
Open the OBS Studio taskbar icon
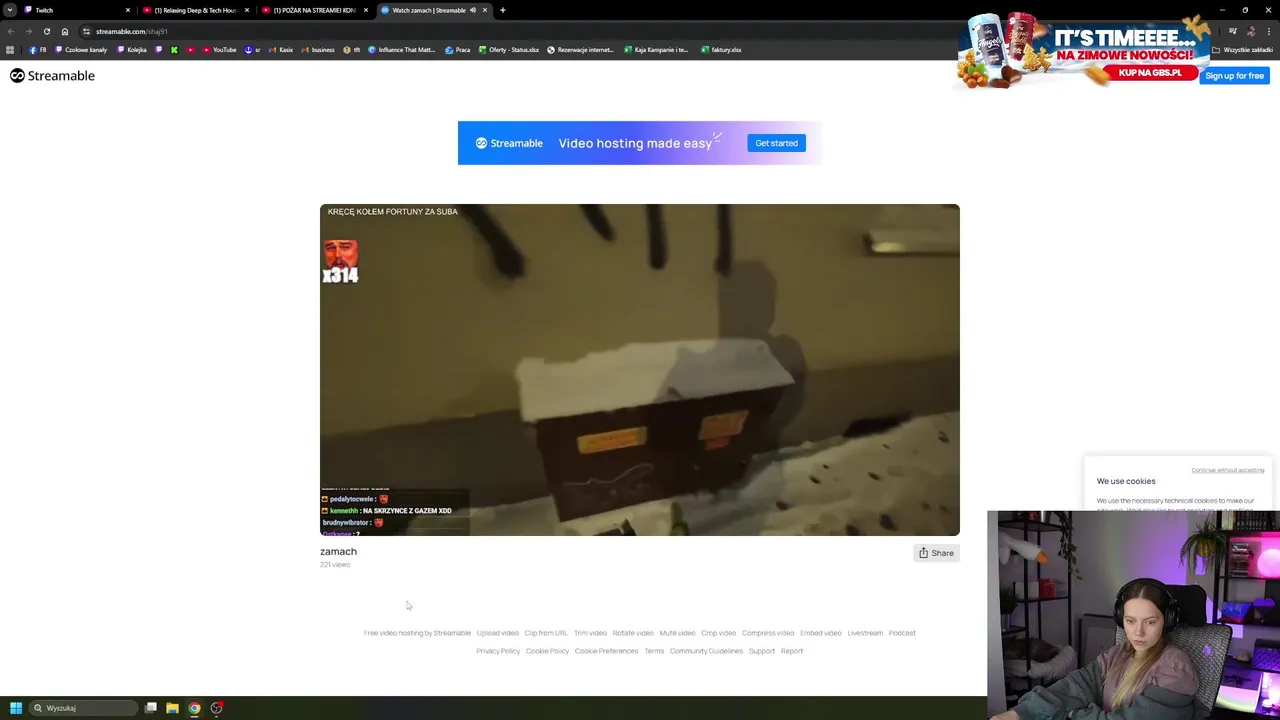[216, 708]
